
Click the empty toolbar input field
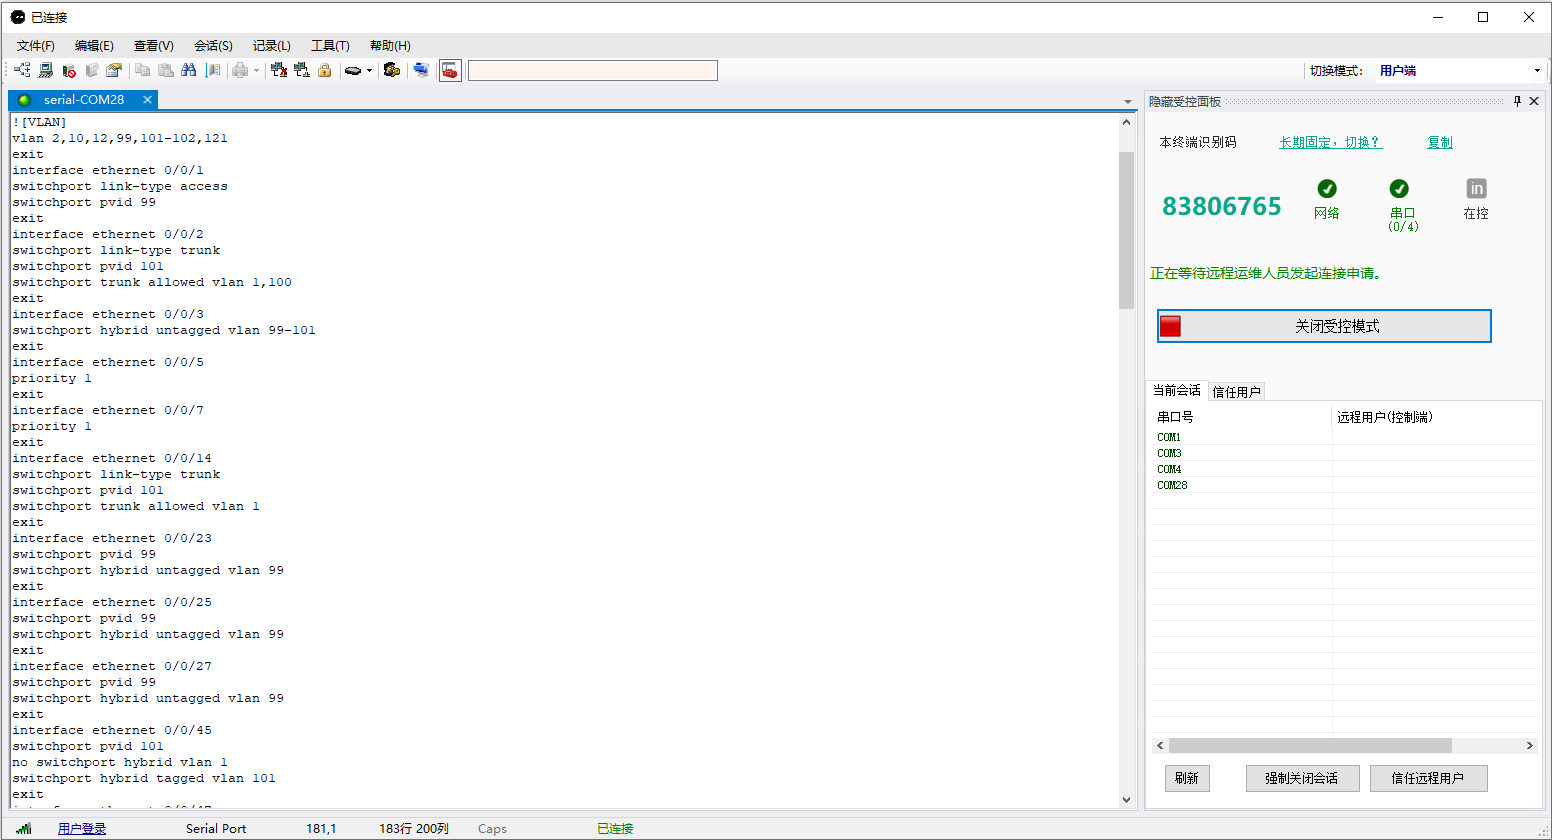[x=592, y=70]
